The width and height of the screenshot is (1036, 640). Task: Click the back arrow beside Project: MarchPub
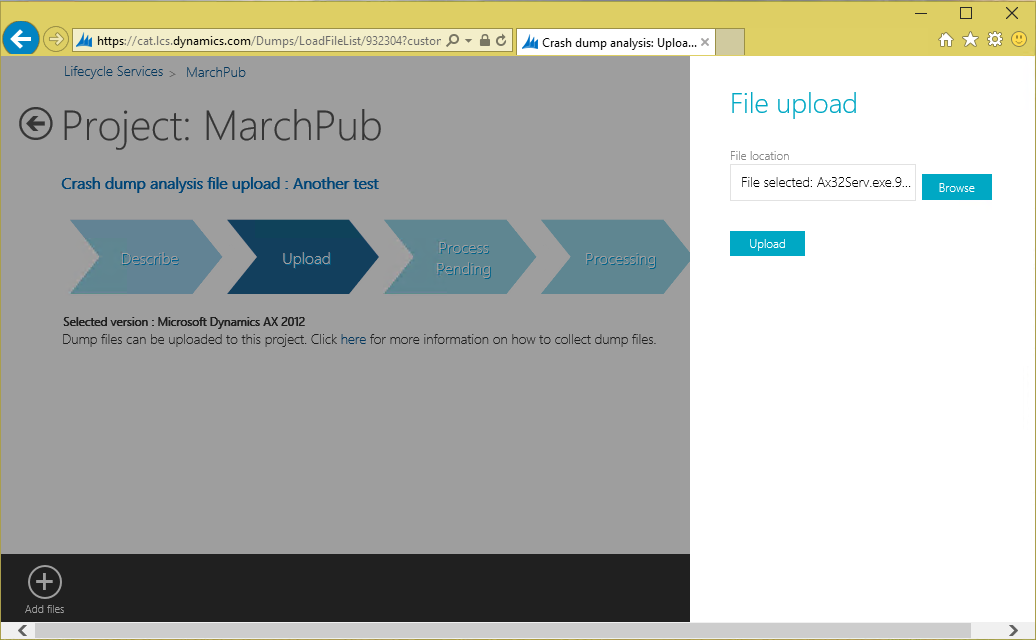[x=35, y=125]
